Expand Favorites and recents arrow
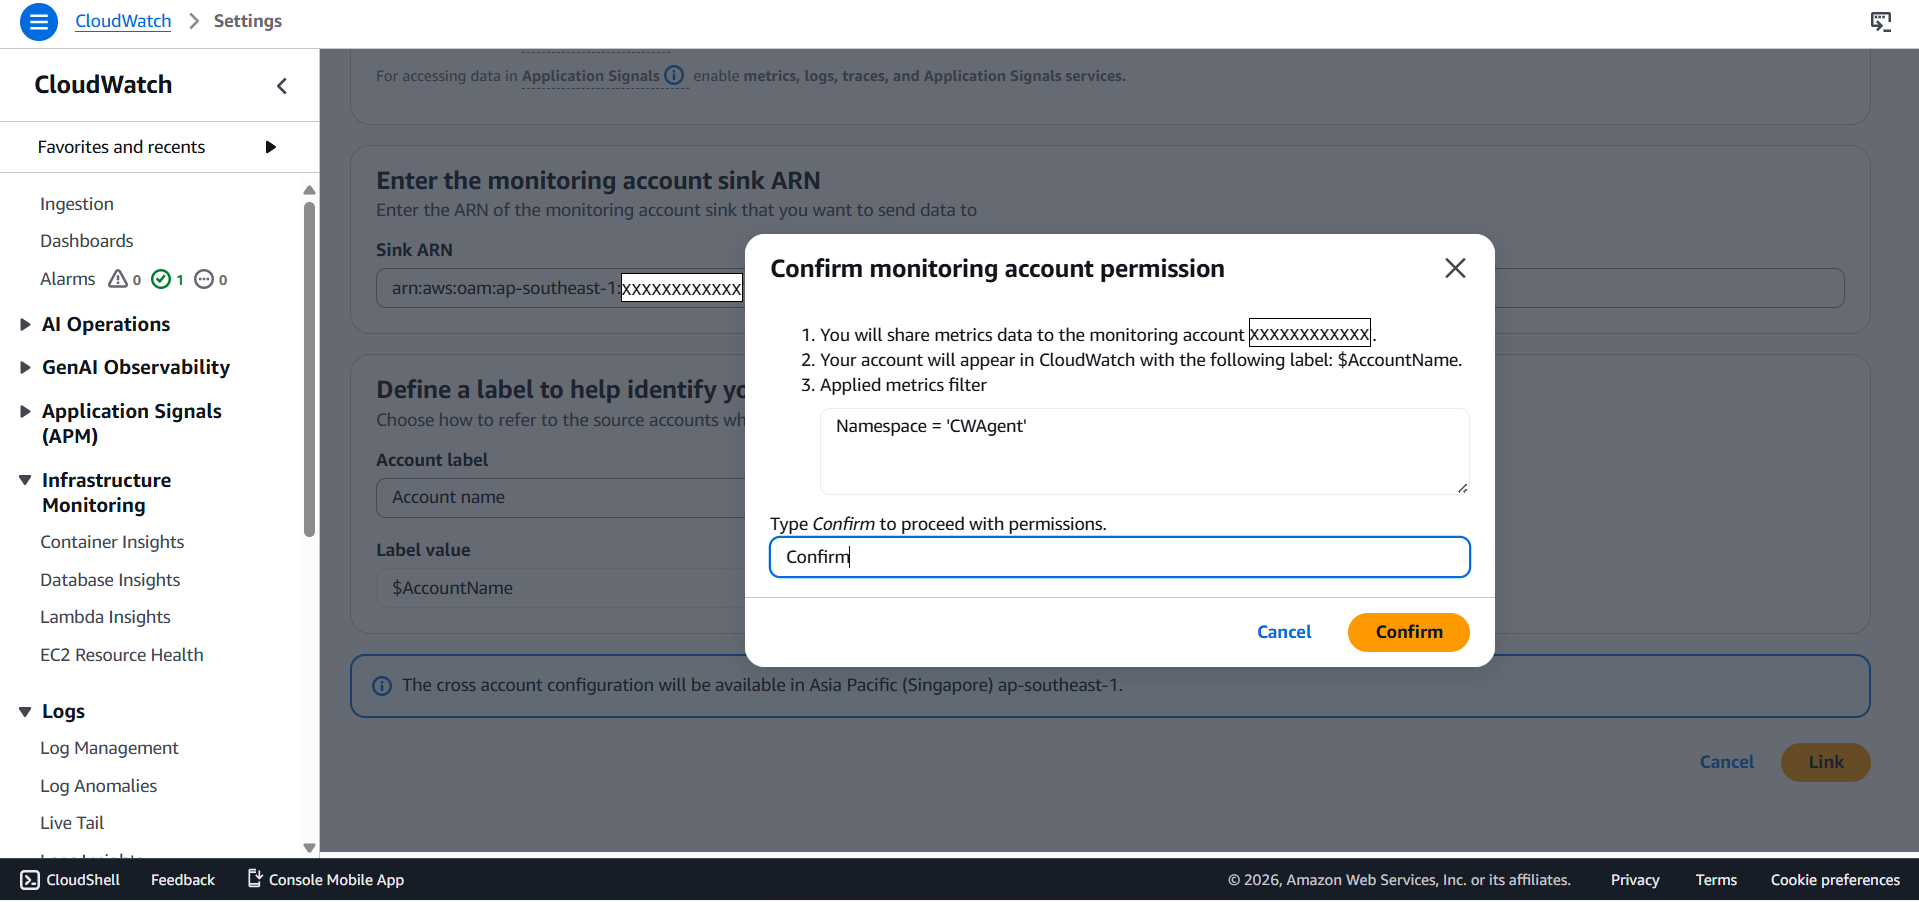 click(270, 147)
